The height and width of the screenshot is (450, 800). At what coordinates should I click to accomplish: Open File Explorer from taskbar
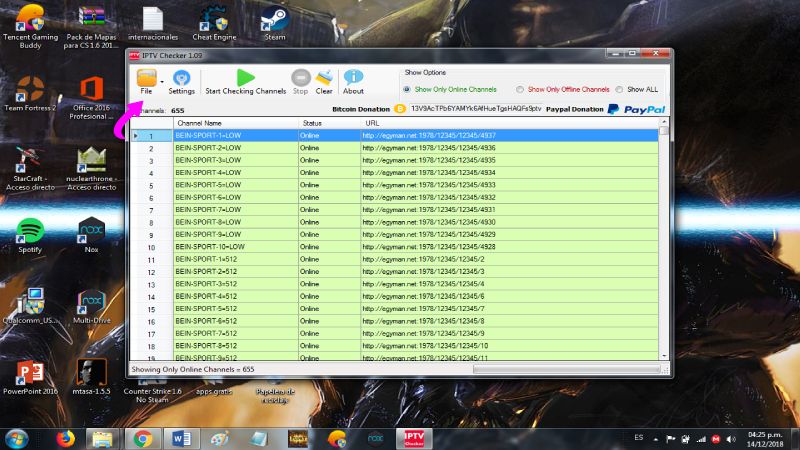102,439
